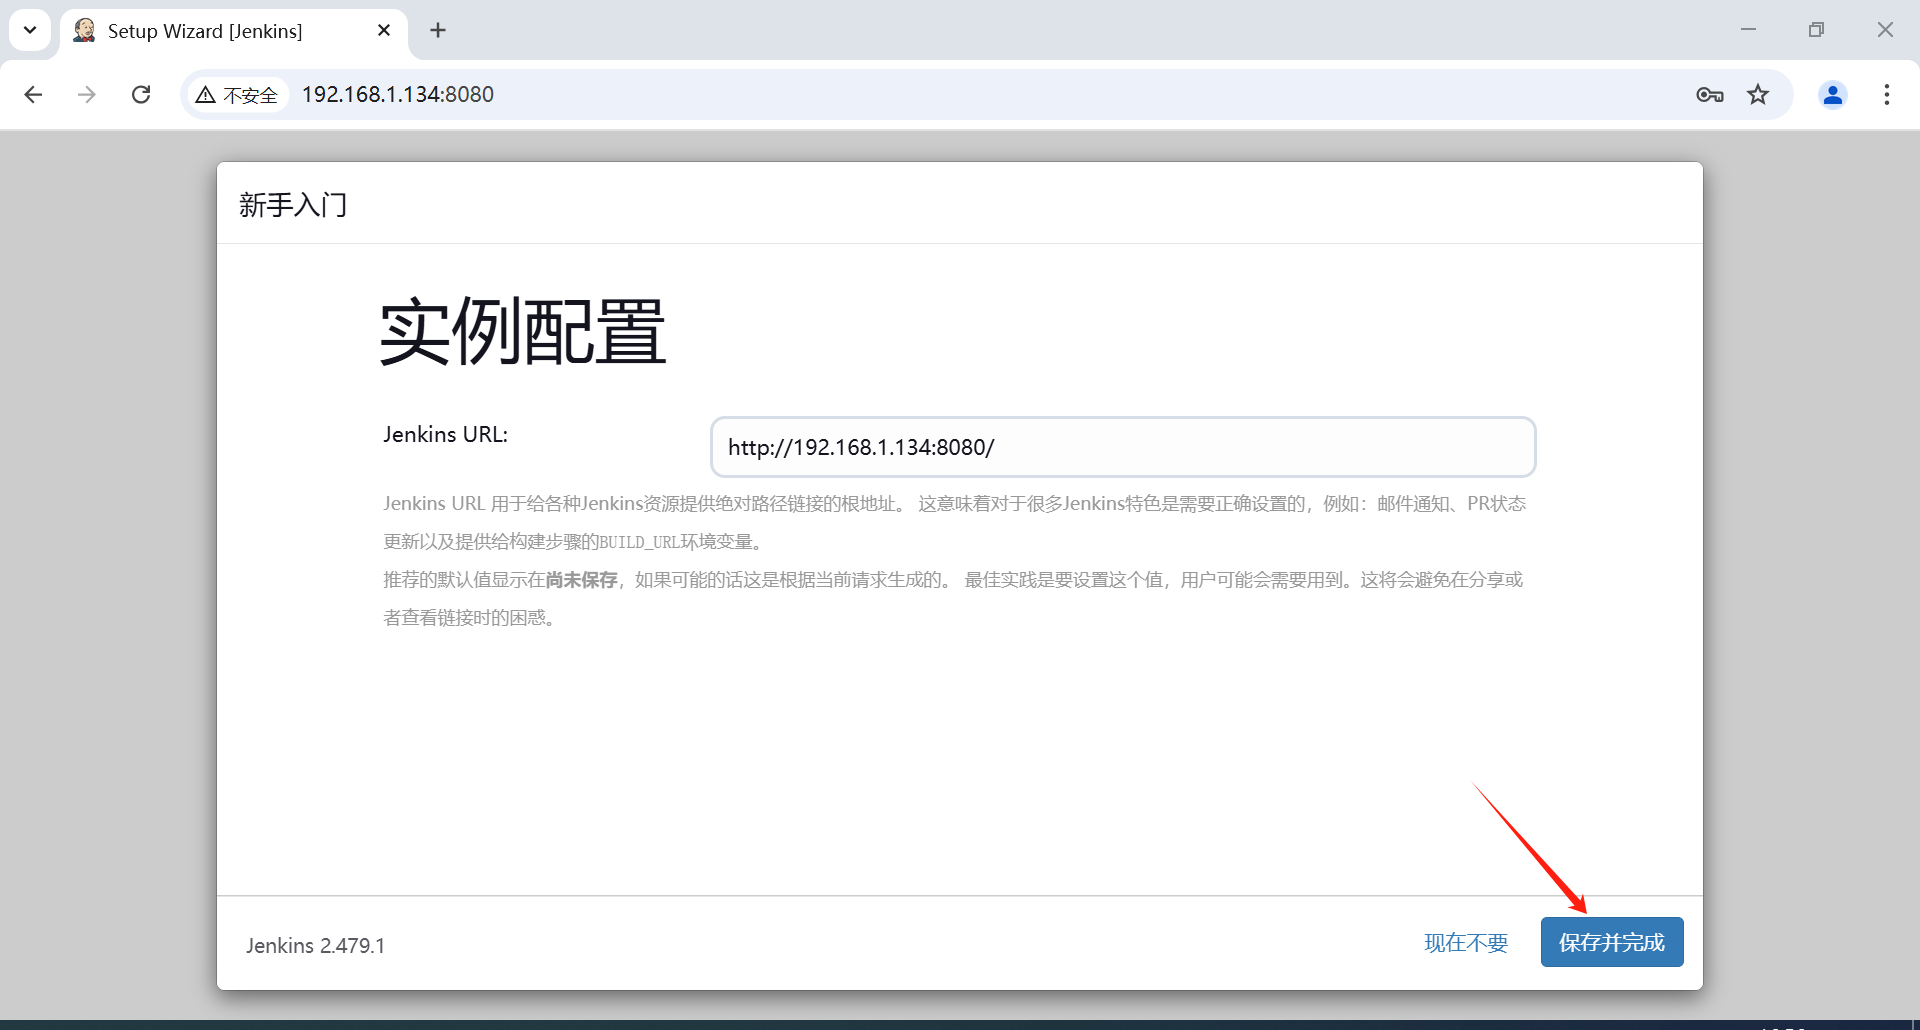The width and height of the screenshot is (1920, 1030).
Task: Click the 不安全 security warning chip
Action: click(x=237, y=94)
